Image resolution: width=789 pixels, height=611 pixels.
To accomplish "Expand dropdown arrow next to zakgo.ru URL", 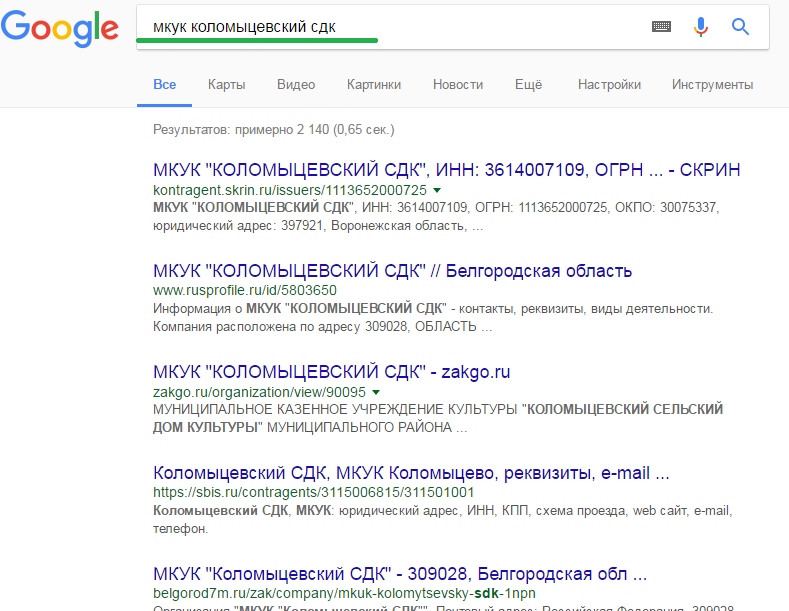I will [376, 392].
